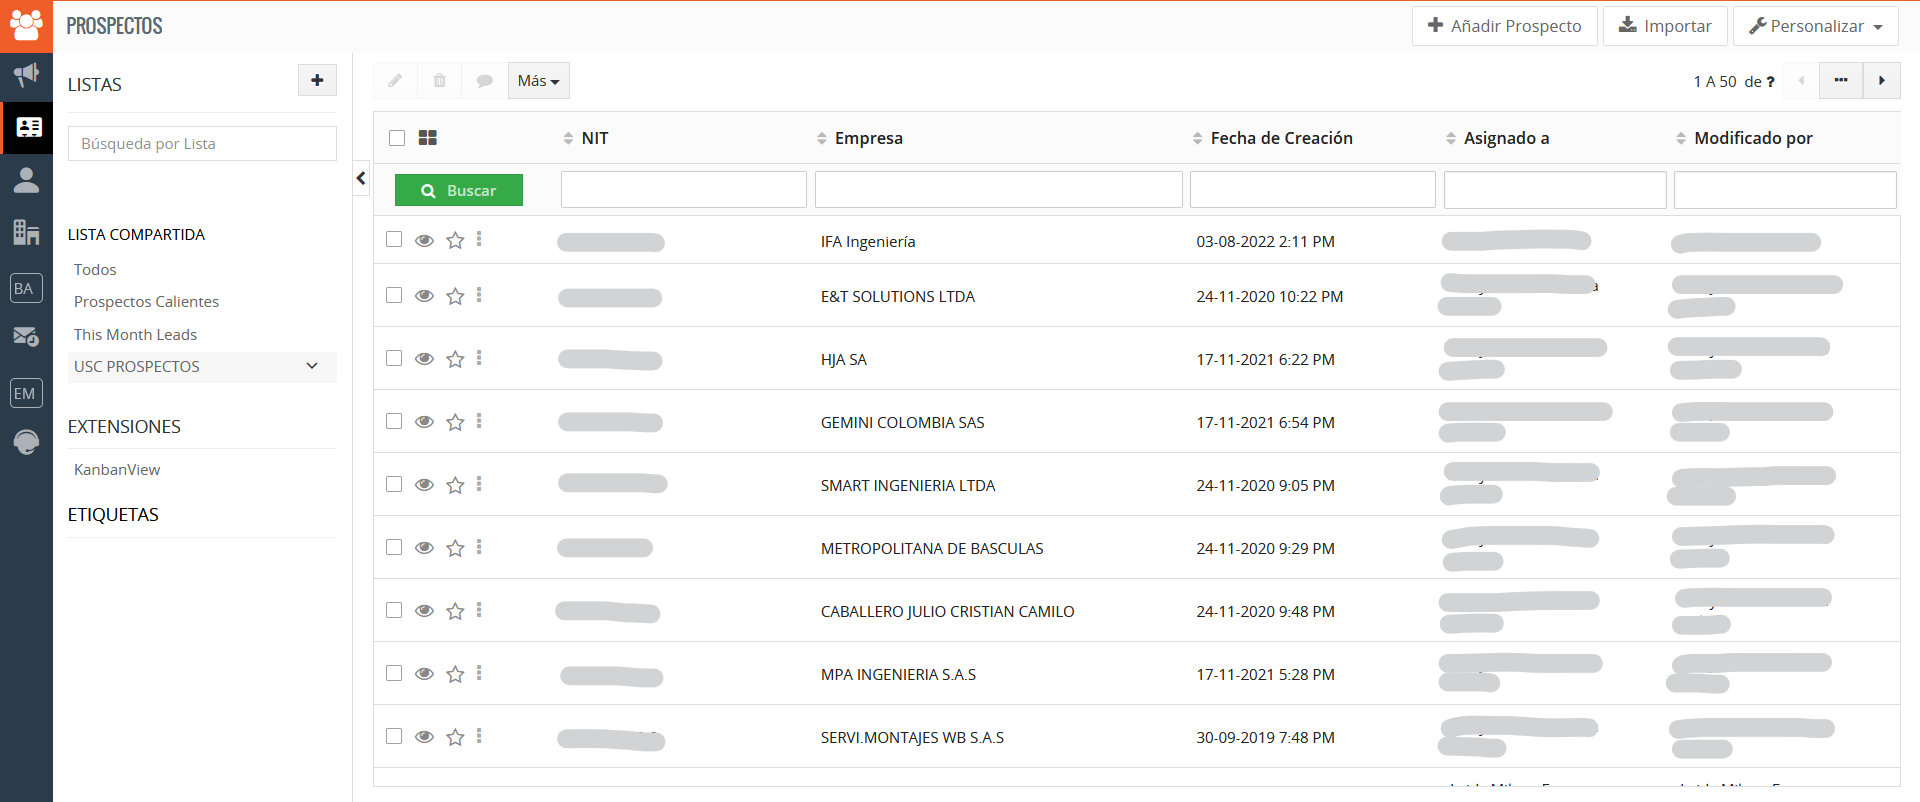Screen dimensions: 1920x802
Task: Open more actions for E&T SOLUTIONS LTDA
Action: coord(479,295)
